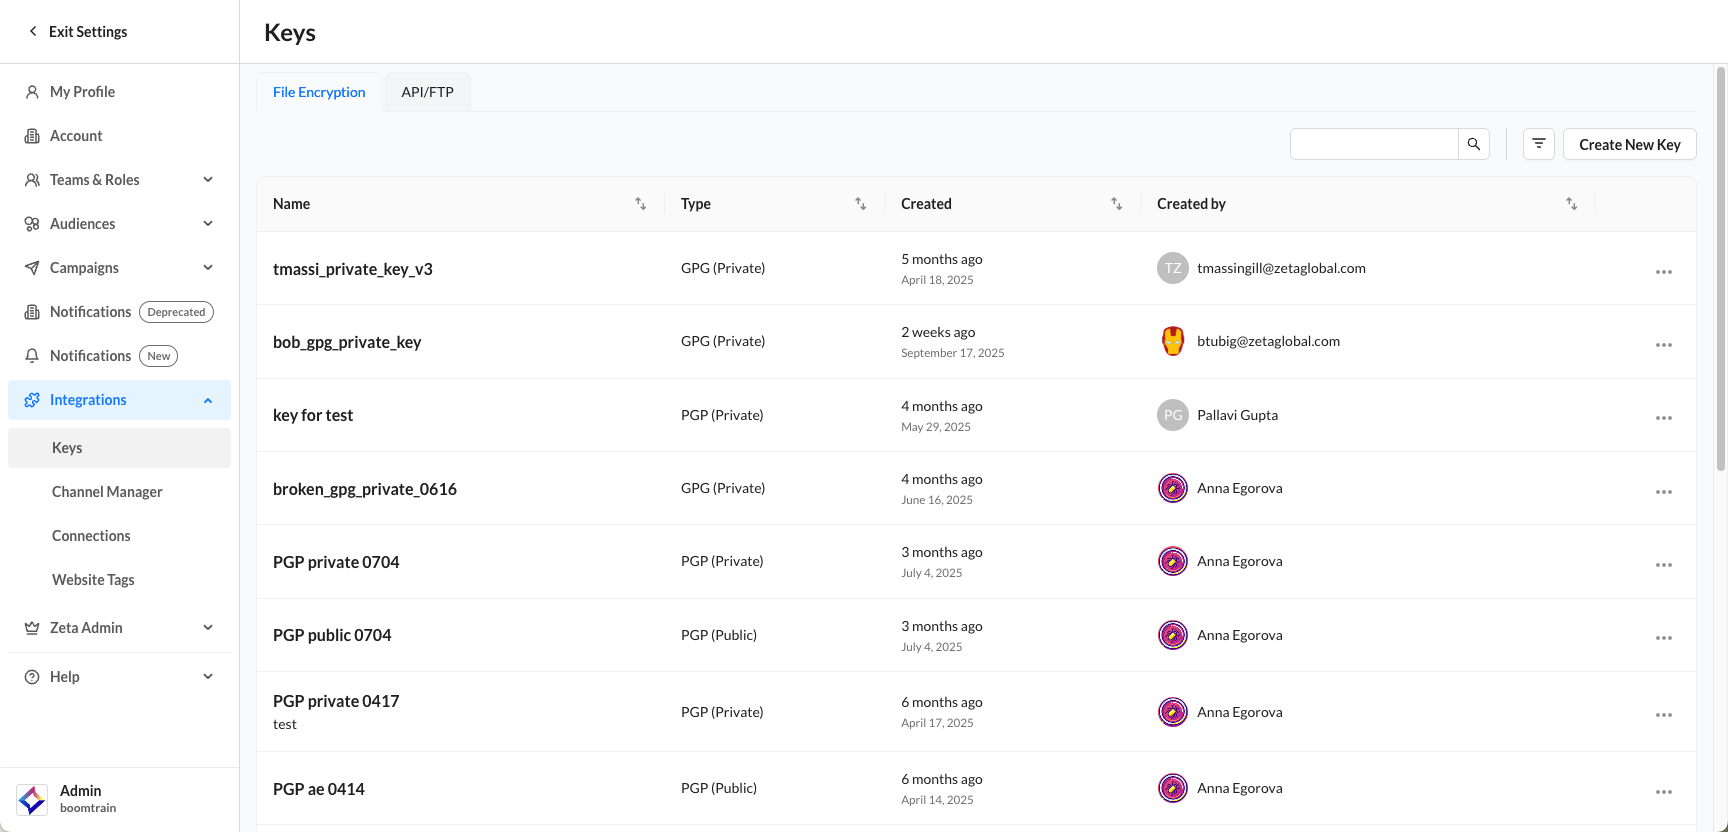Click the search magnifier icon
Viewport: 1728px width, 832px height.
click(x=1473, y=144)
